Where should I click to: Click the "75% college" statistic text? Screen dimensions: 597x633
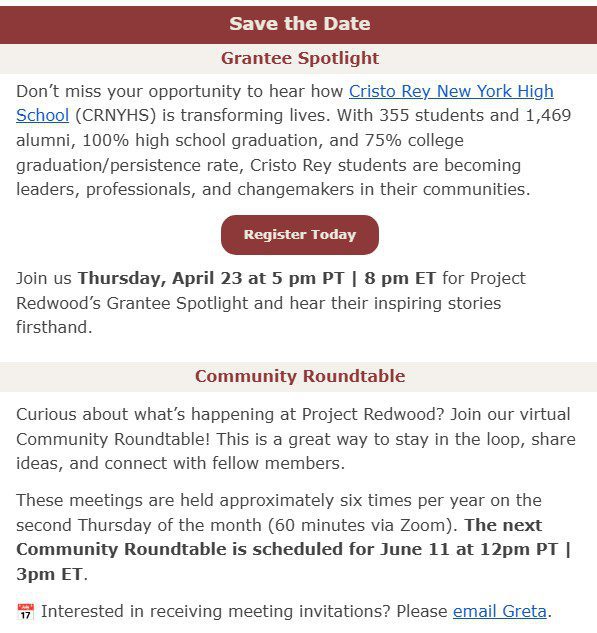click(414, 140)
